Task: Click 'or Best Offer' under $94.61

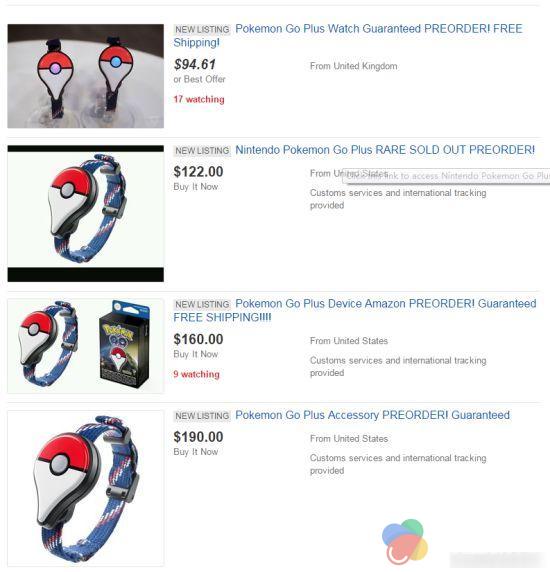Action: point(200,79)
